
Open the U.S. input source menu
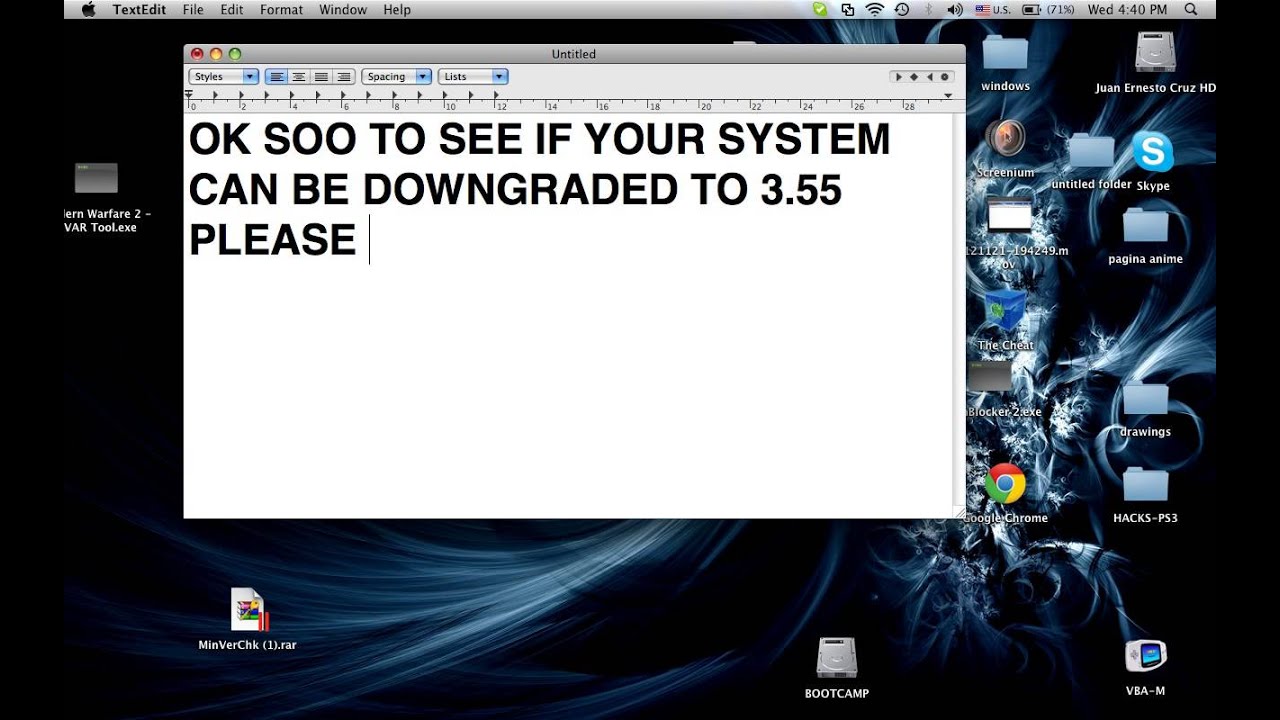993,10
